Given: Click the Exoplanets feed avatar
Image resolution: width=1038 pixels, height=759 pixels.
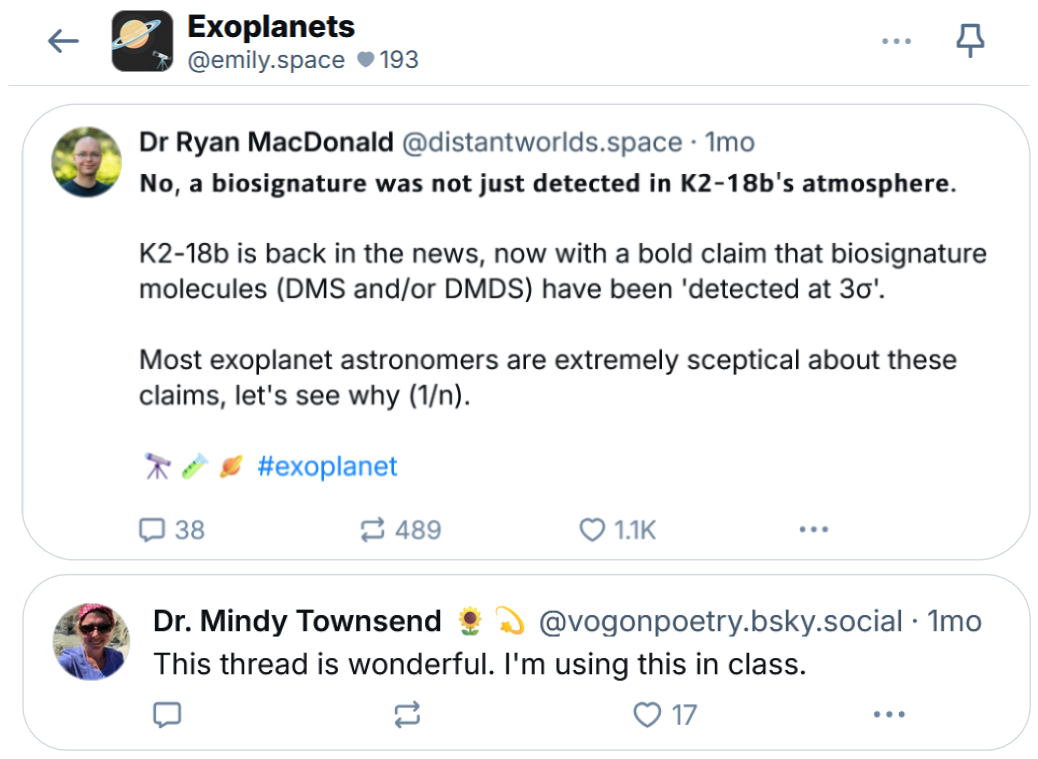Looking at the screenshot, I should 142,41.
